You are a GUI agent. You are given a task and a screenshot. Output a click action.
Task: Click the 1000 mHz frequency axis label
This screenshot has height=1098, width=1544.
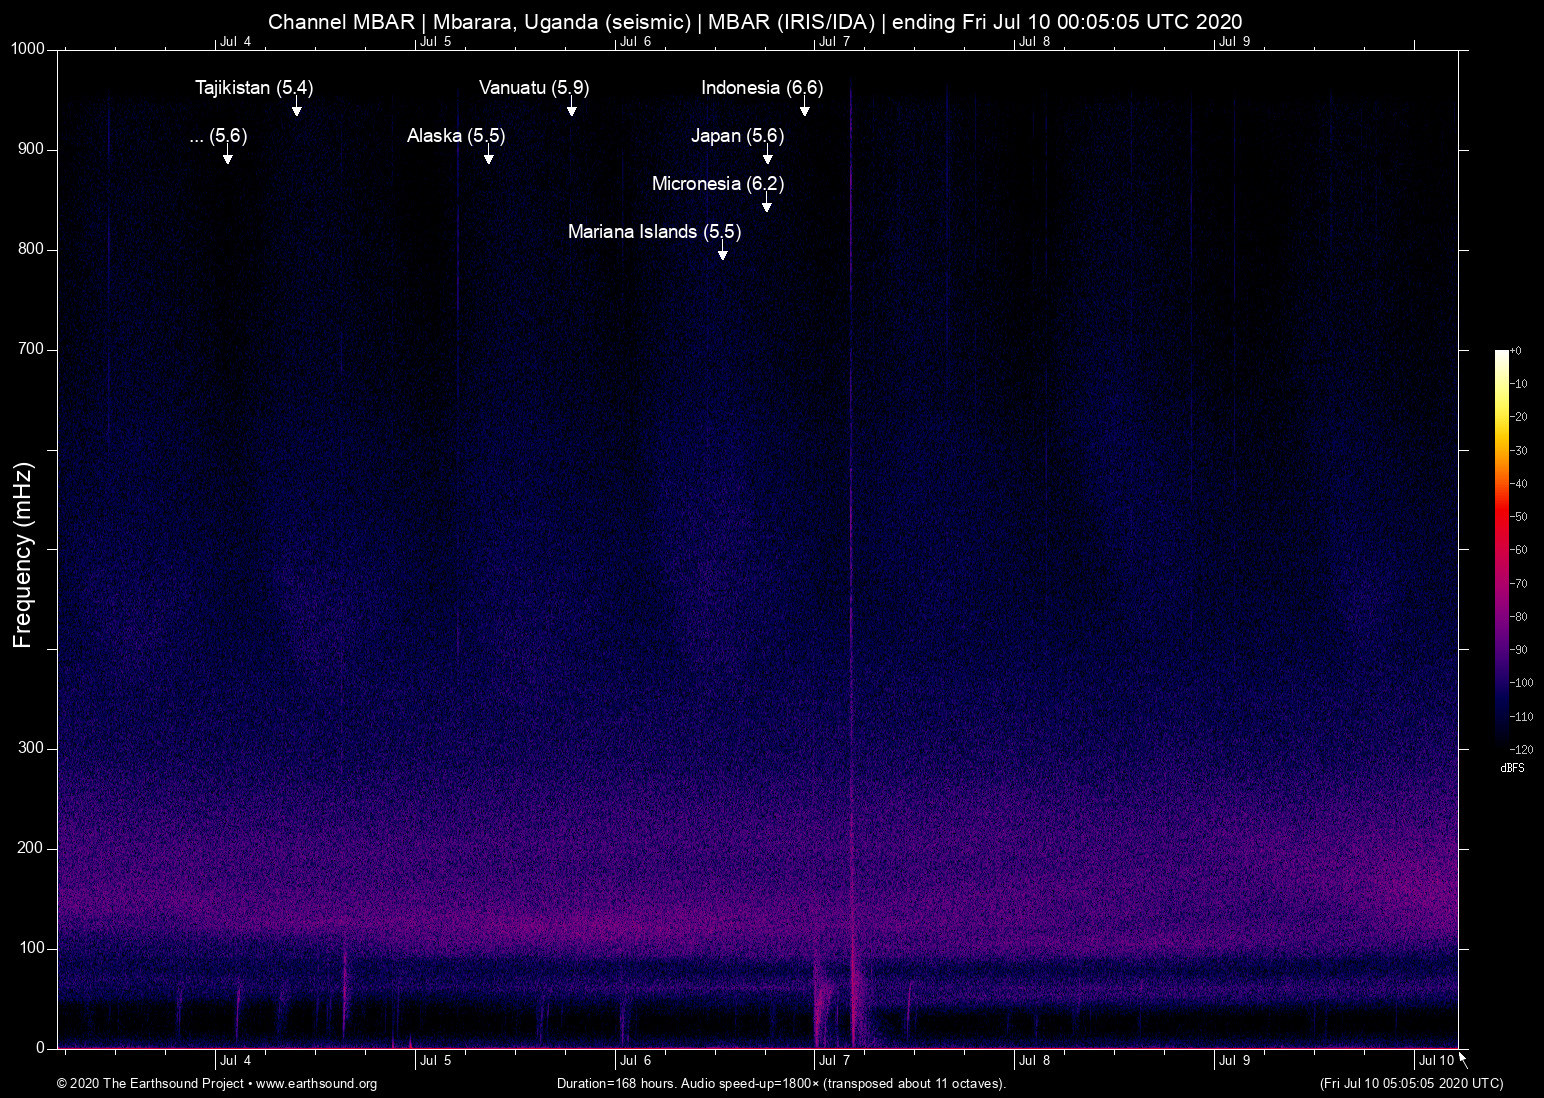tap(27, 49)
